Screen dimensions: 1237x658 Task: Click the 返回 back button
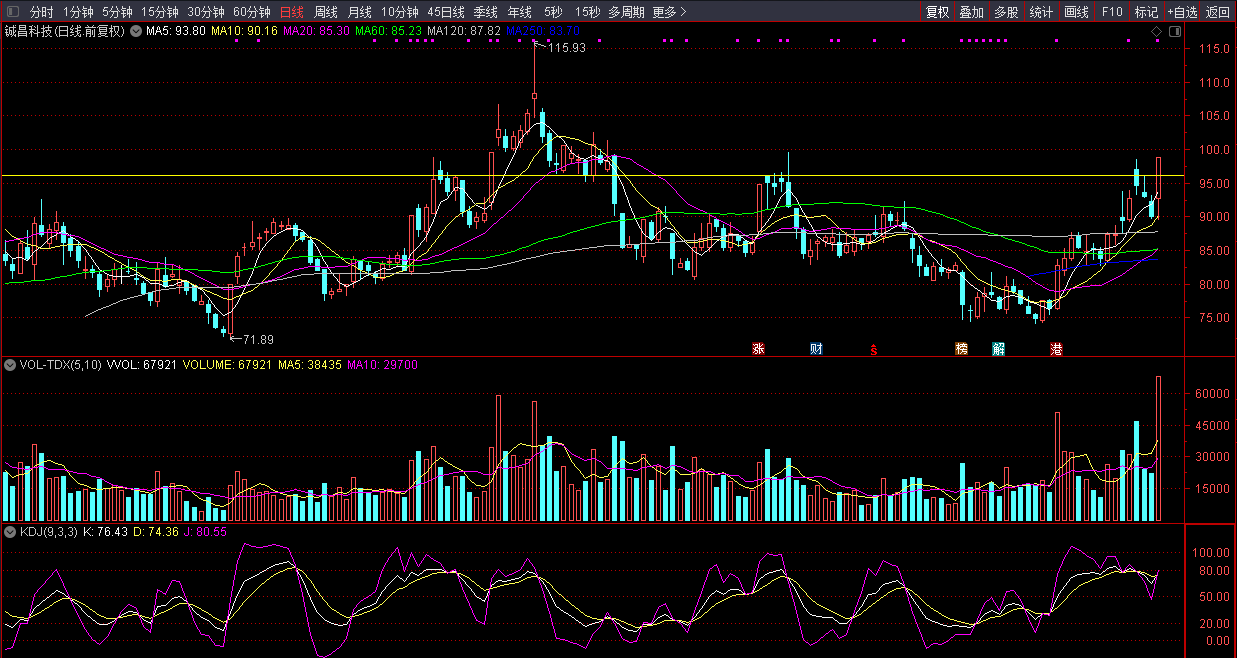click(1218, 12)
